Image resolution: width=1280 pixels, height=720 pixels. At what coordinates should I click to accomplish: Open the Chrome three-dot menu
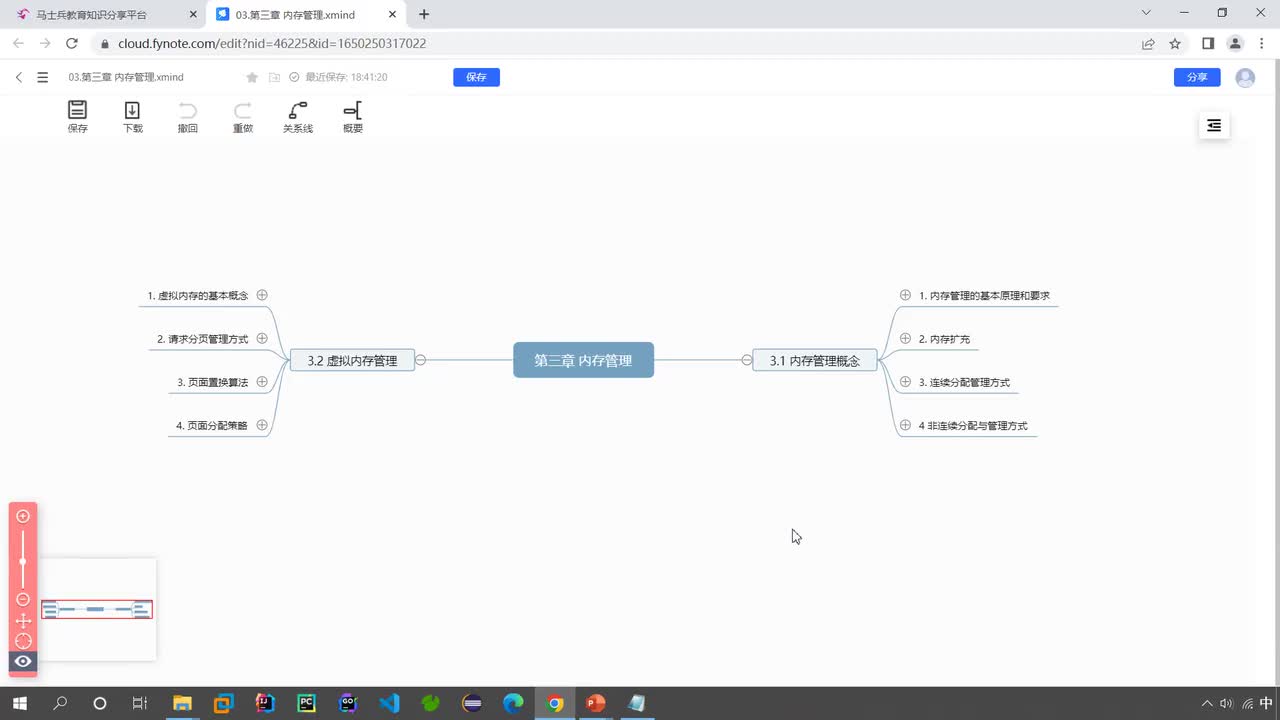[1262, 44]
